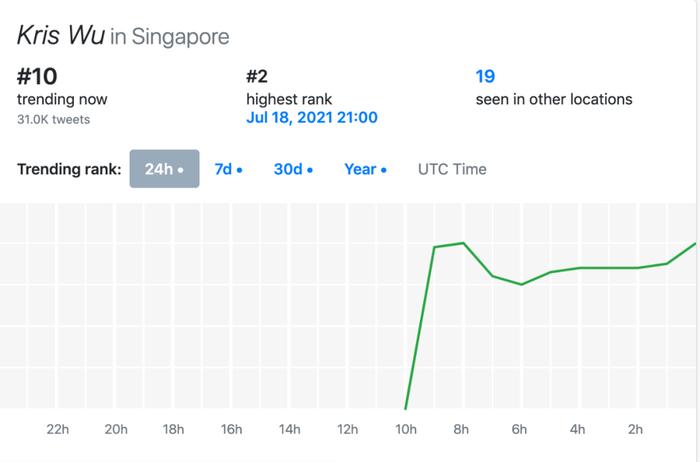Open the 30d trending rank view

[293, 169]
